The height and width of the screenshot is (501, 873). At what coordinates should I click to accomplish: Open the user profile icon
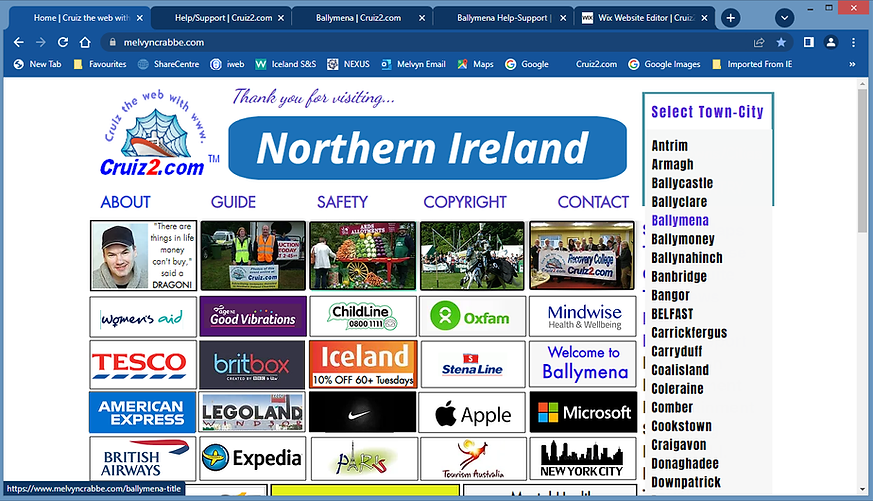[x=831, y=42]
